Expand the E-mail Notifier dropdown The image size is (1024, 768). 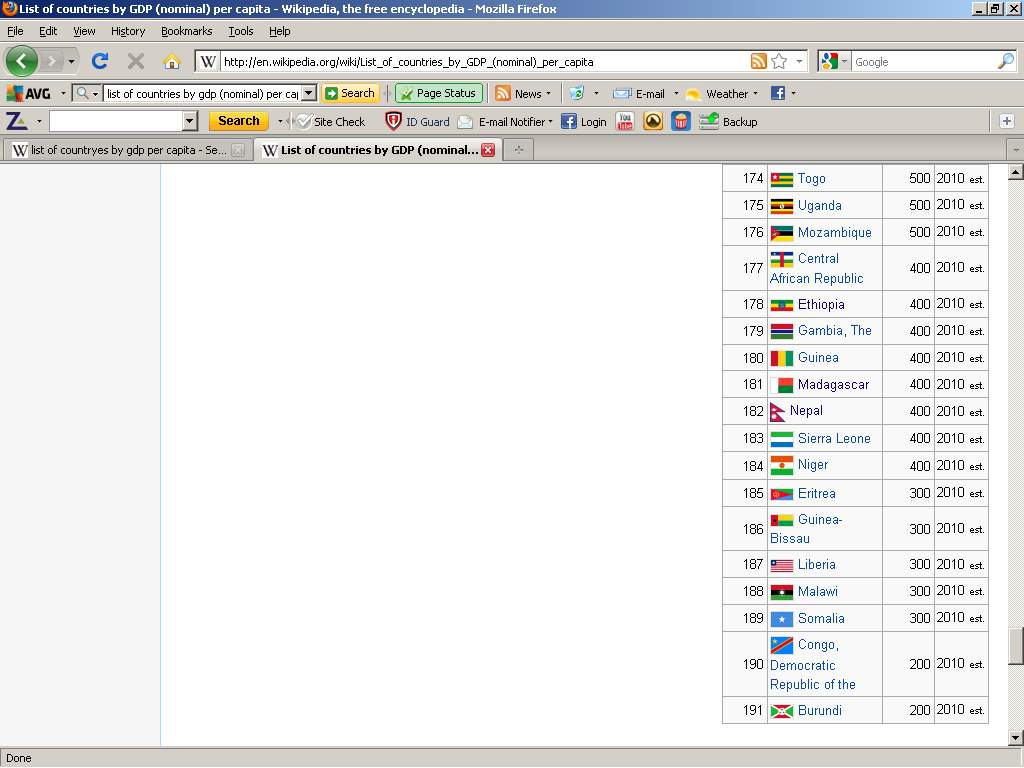coord(550,122)
